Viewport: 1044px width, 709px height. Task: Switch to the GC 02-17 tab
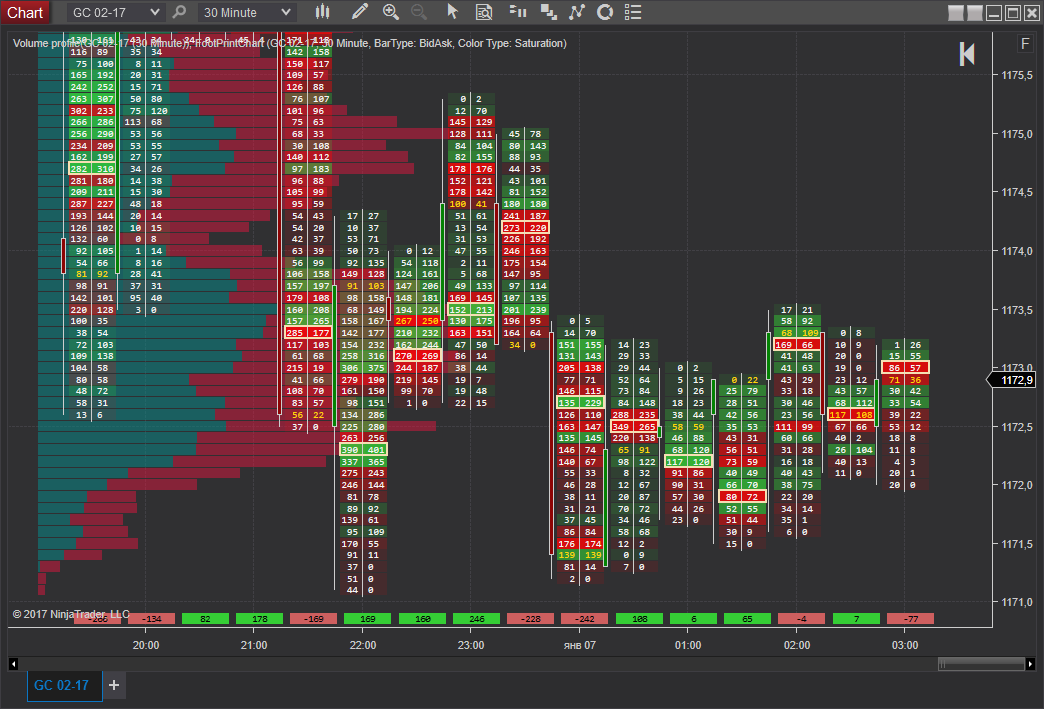(x=61, y=685)
